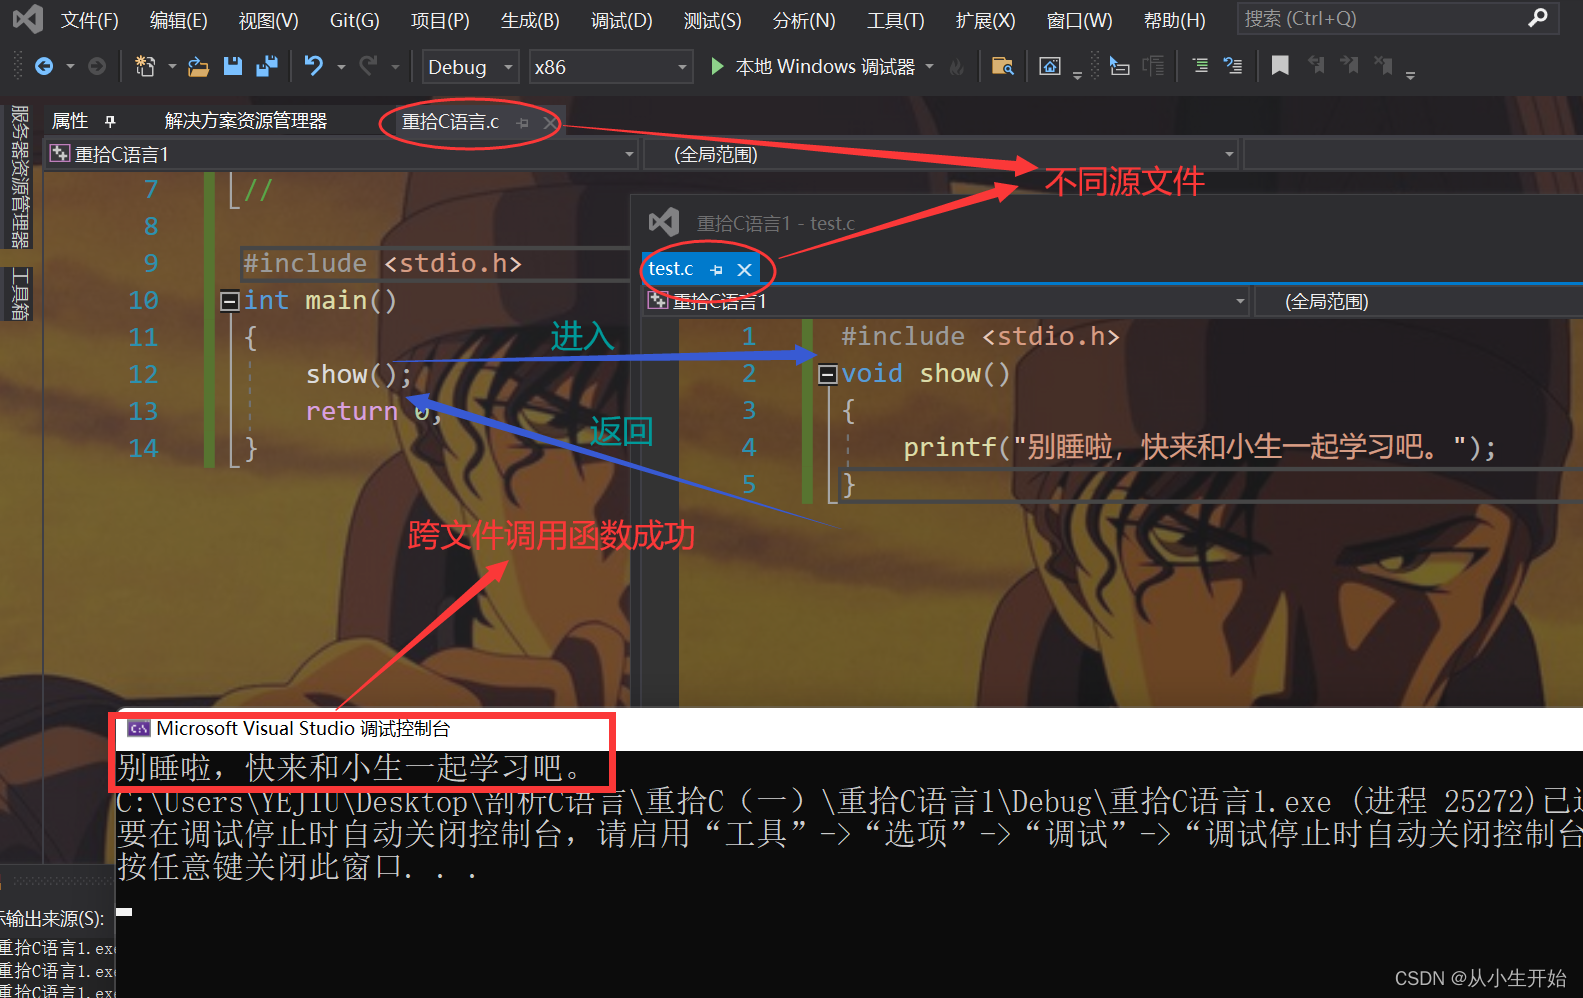The image size is (1583, 998).
Task: Open the 调试(D) menu
Action: 621,20
